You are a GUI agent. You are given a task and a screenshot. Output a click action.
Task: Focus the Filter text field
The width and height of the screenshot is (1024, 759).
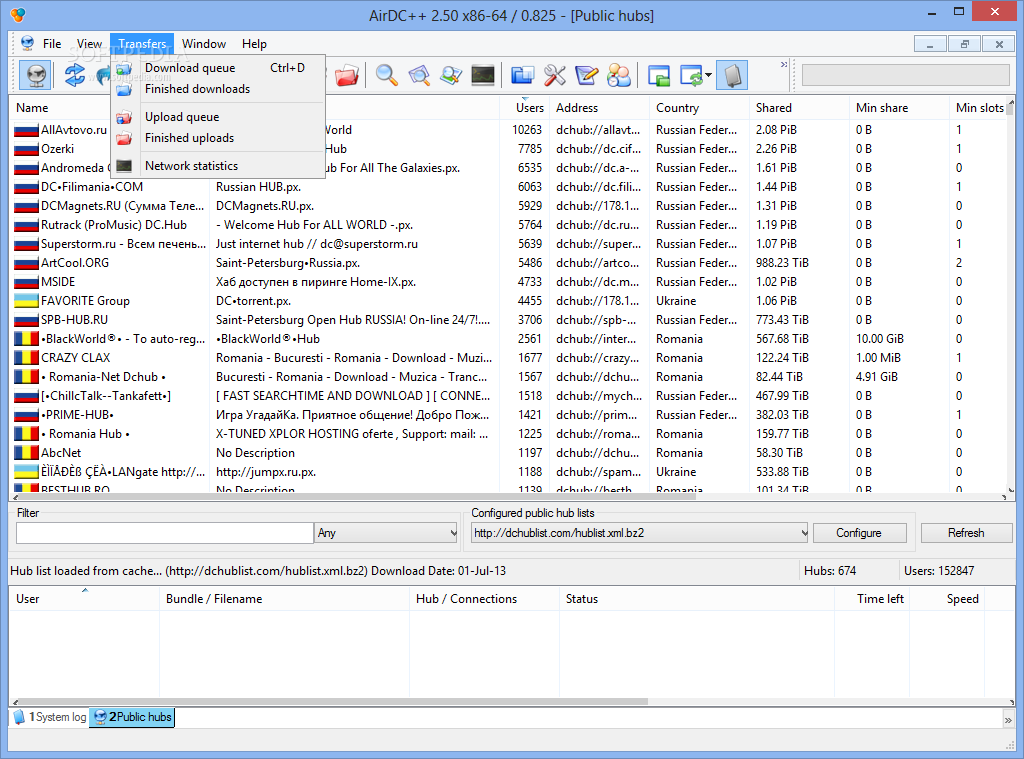pos(165,533)
